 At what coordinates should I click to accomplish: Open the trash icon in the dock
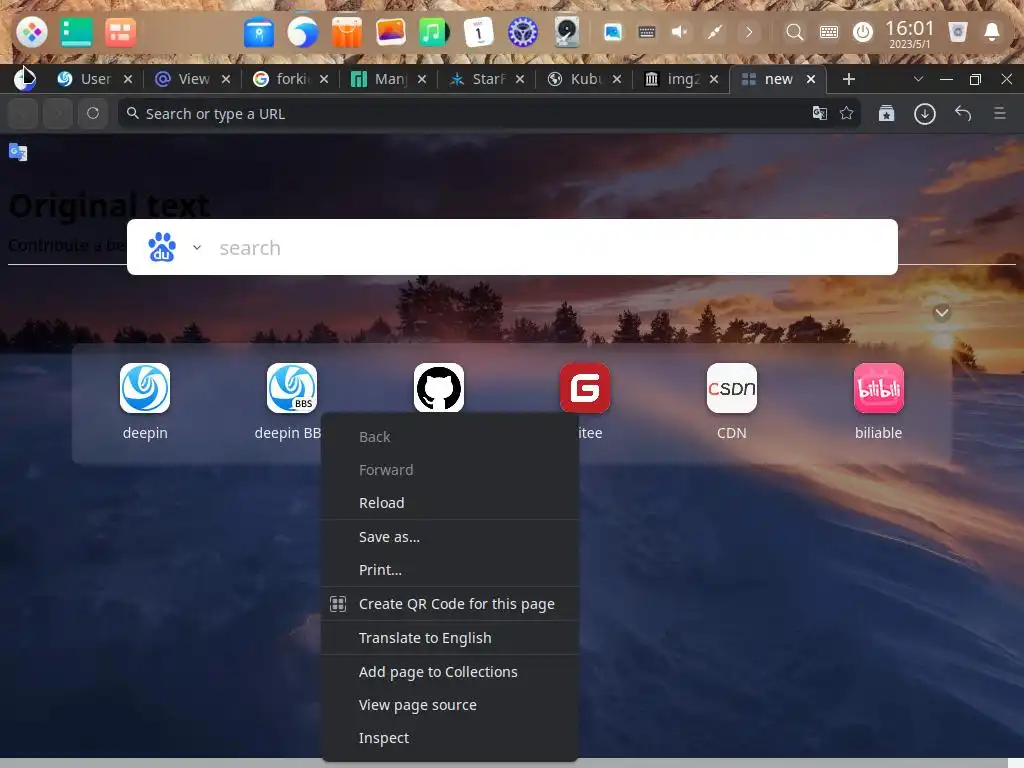click(957, 31)
